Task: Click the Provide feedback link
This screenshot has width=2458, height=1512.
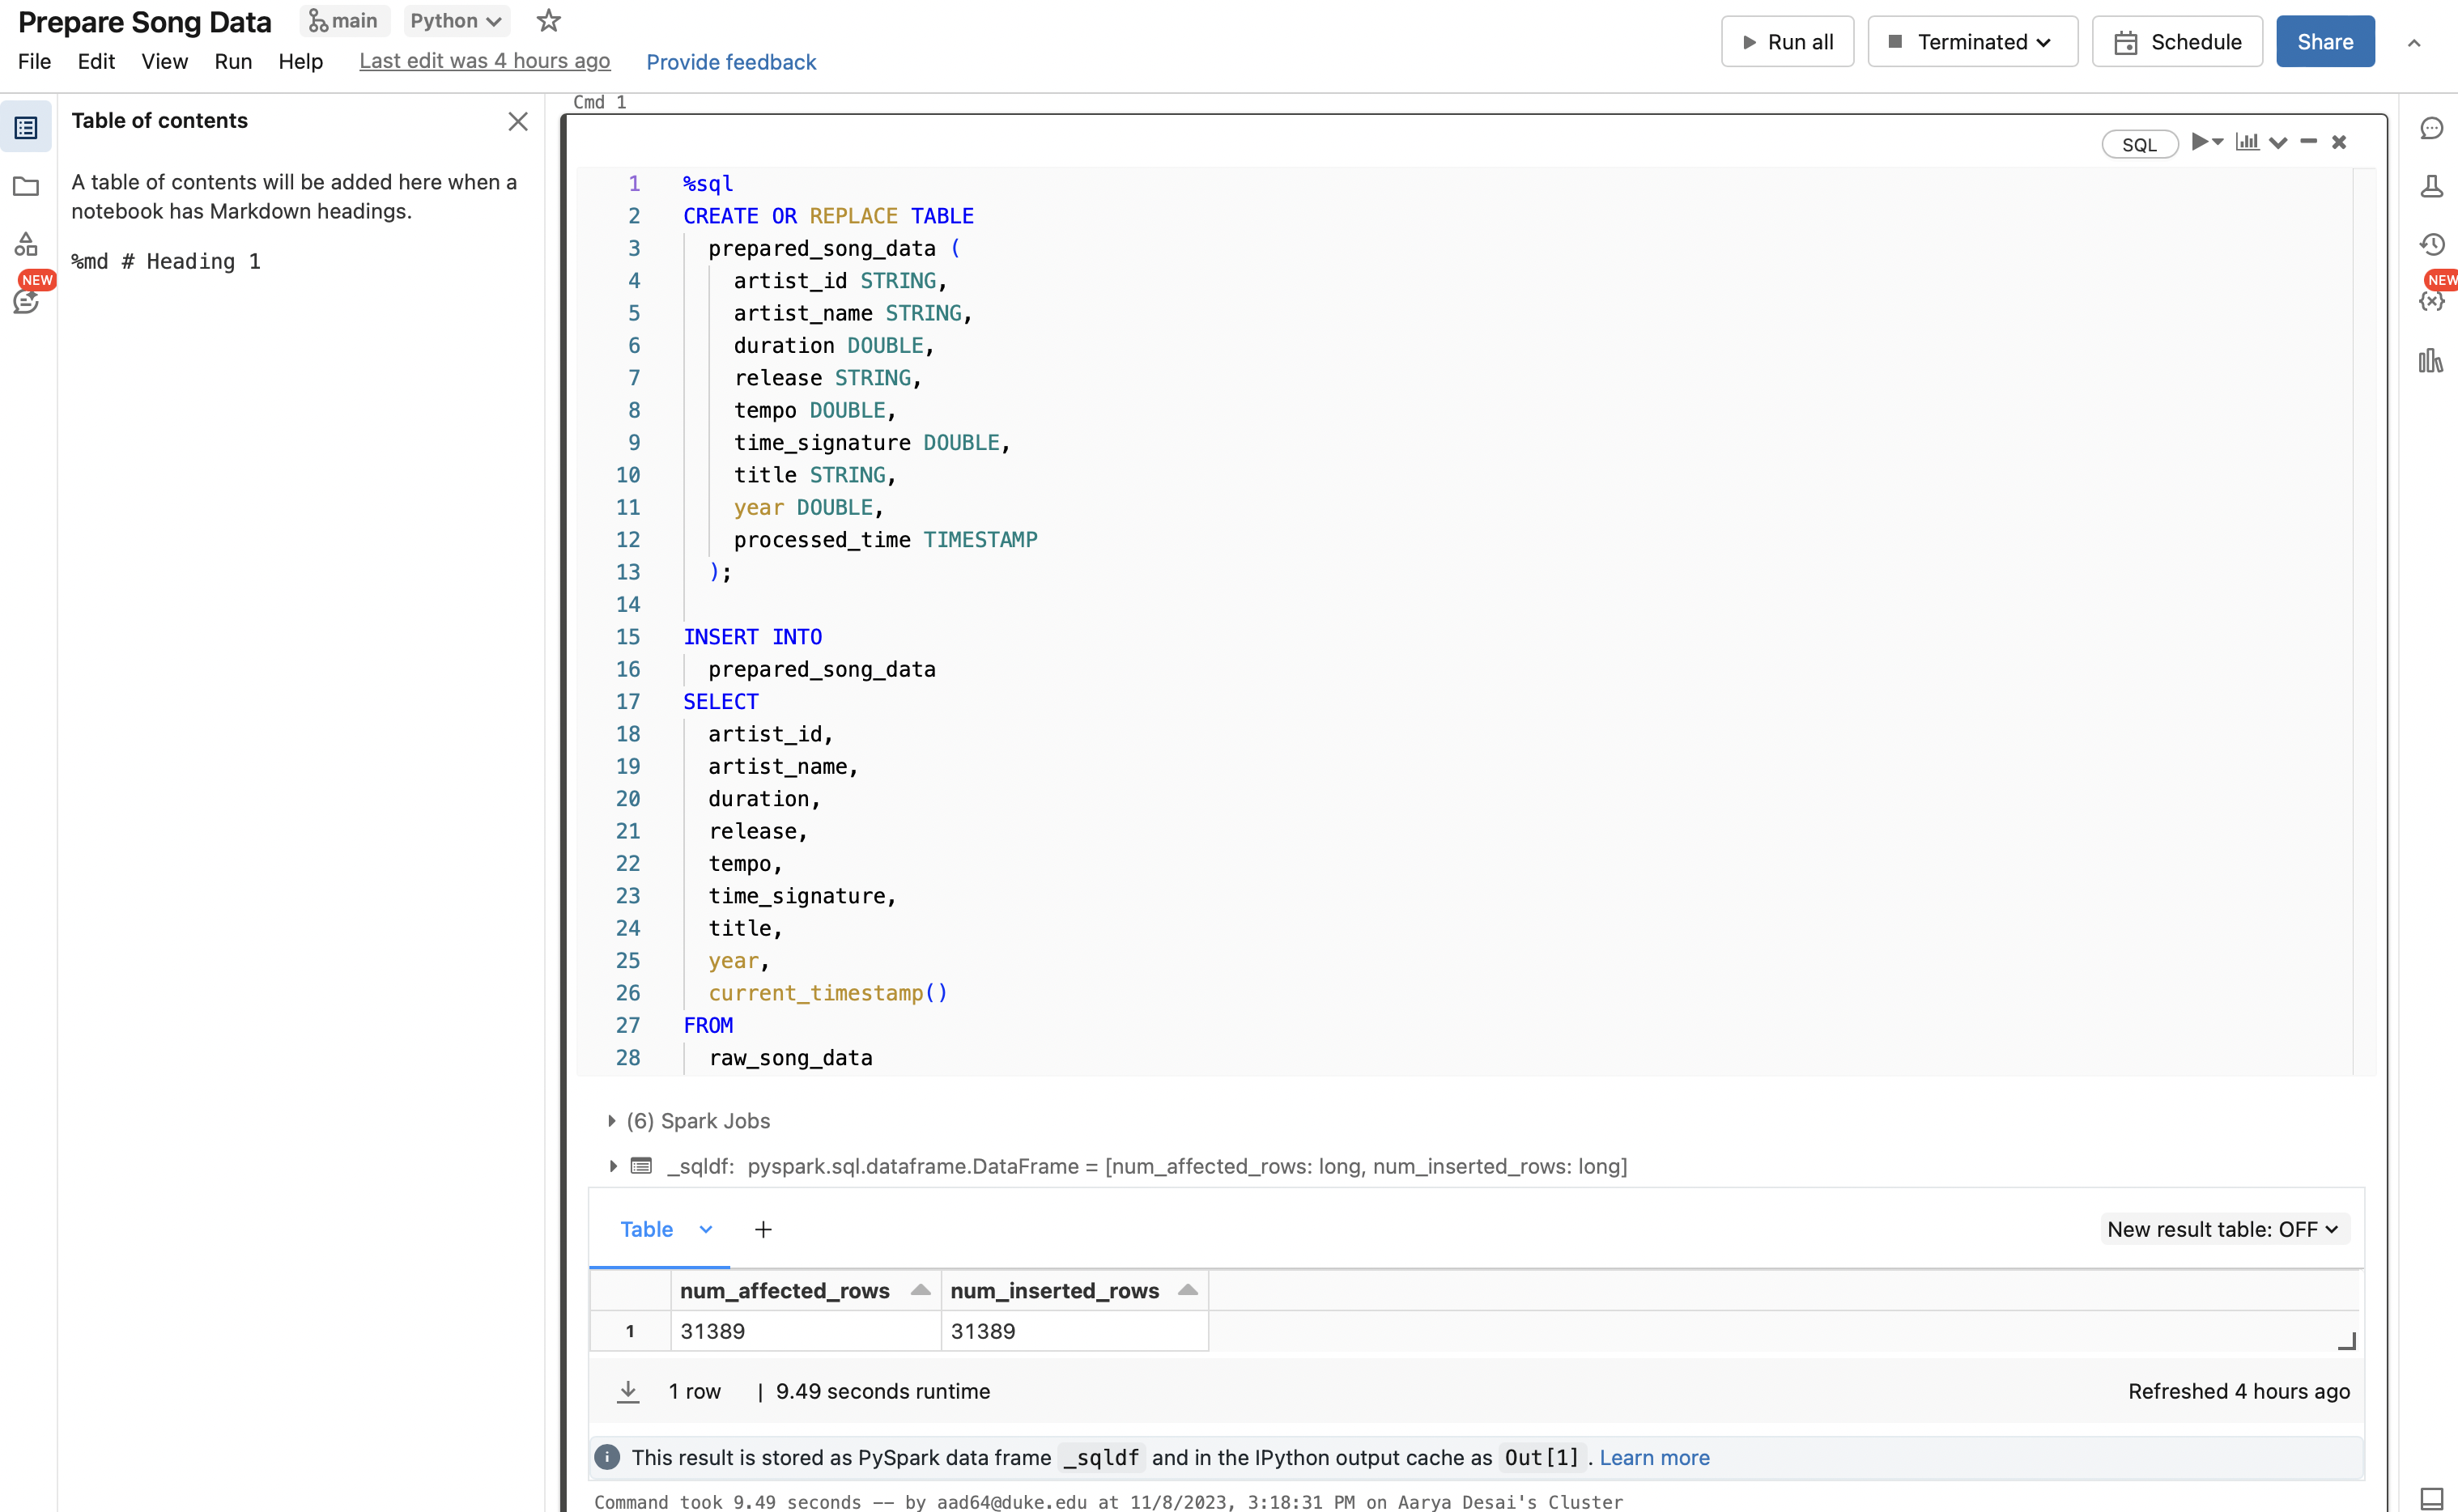Action: point(731,62)
